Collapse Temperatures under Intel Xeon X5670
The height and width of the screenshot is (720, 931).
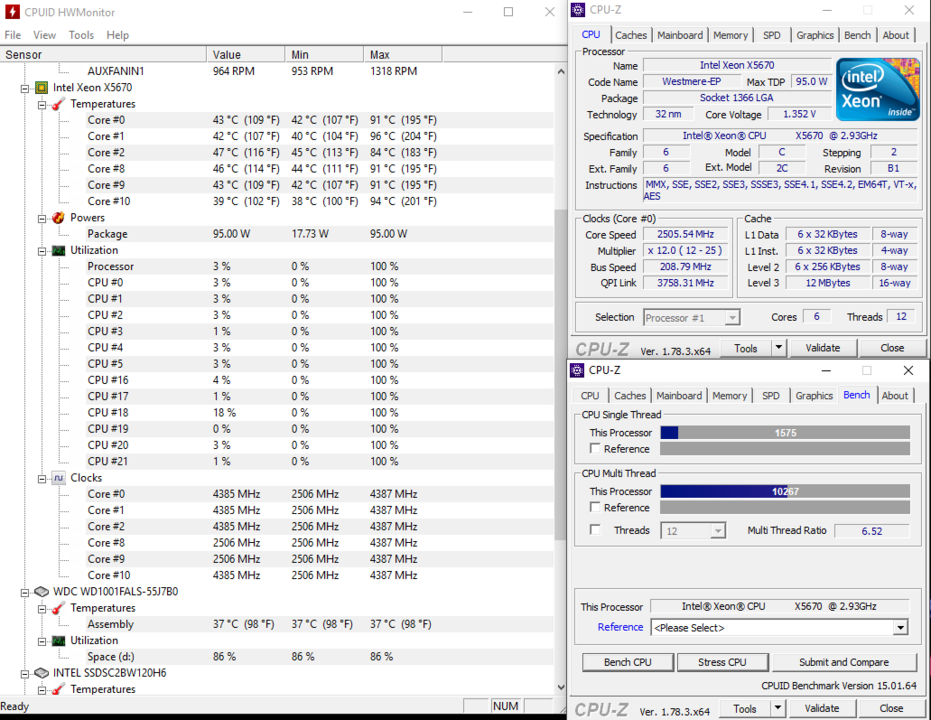coord(42,105)
